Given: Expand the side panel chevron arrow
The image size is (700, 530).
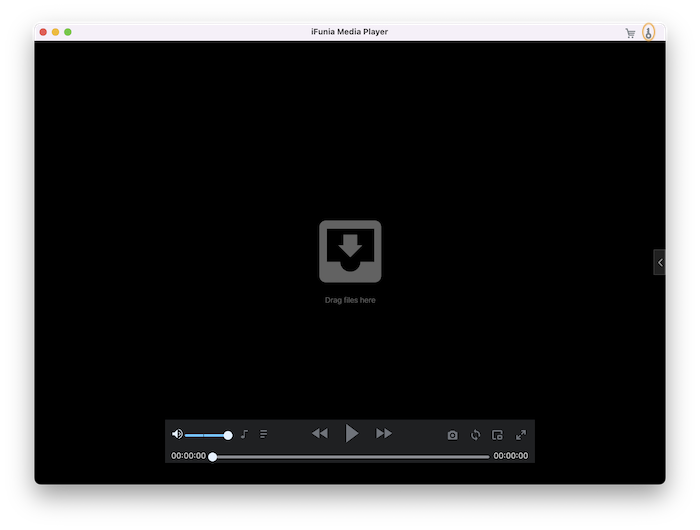Looking at the screenshot, I should coord(660,262).
